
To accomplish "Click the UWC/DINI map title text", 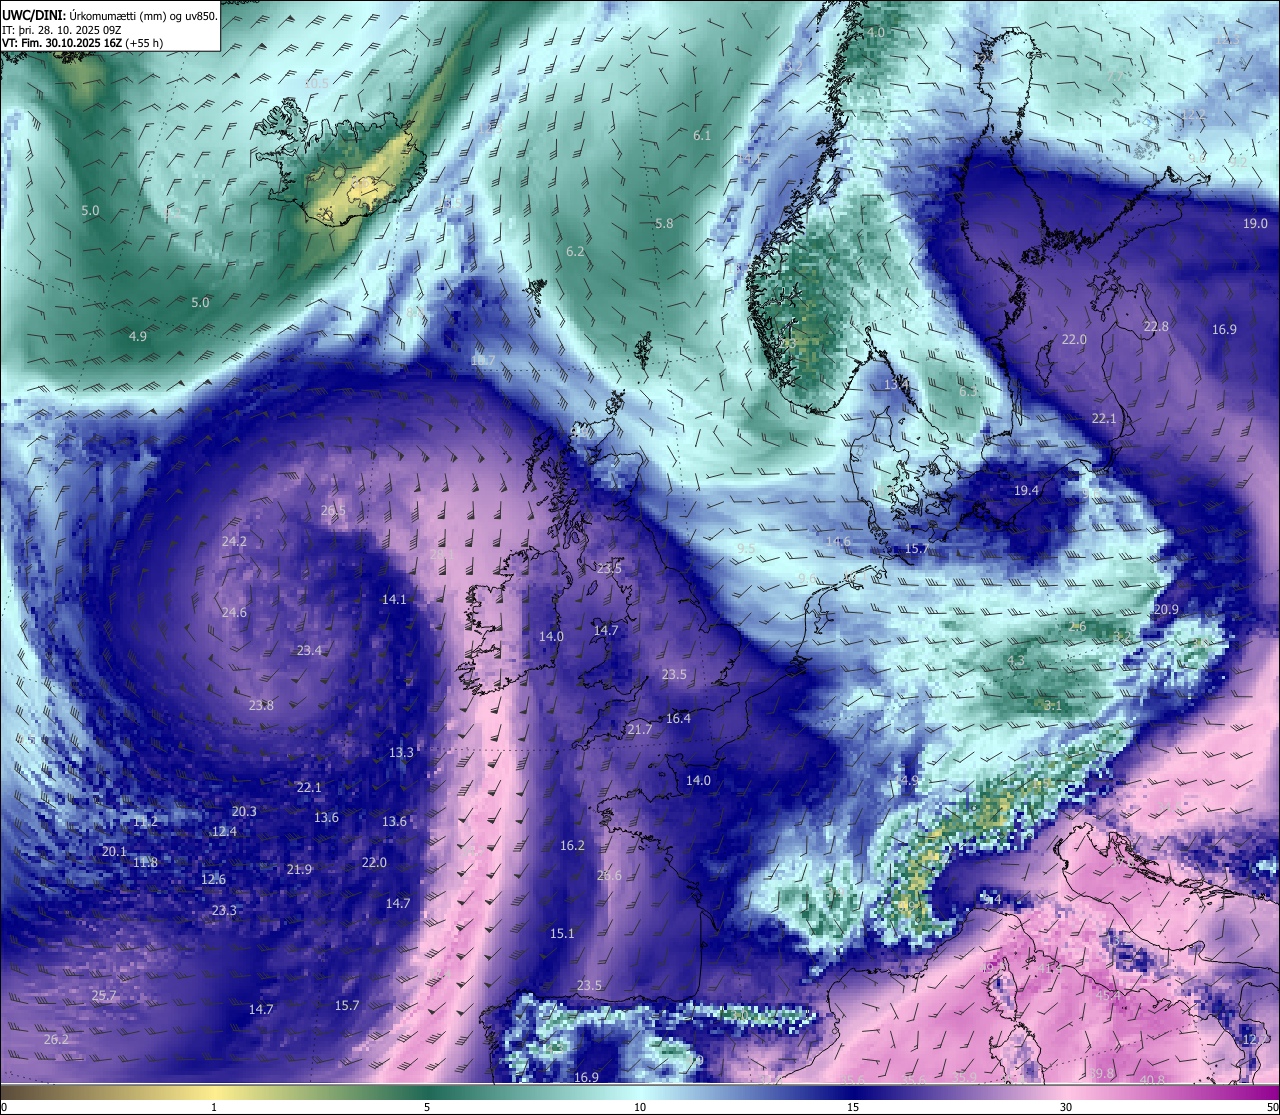I will pyautogui.click(x=110, y=15).
